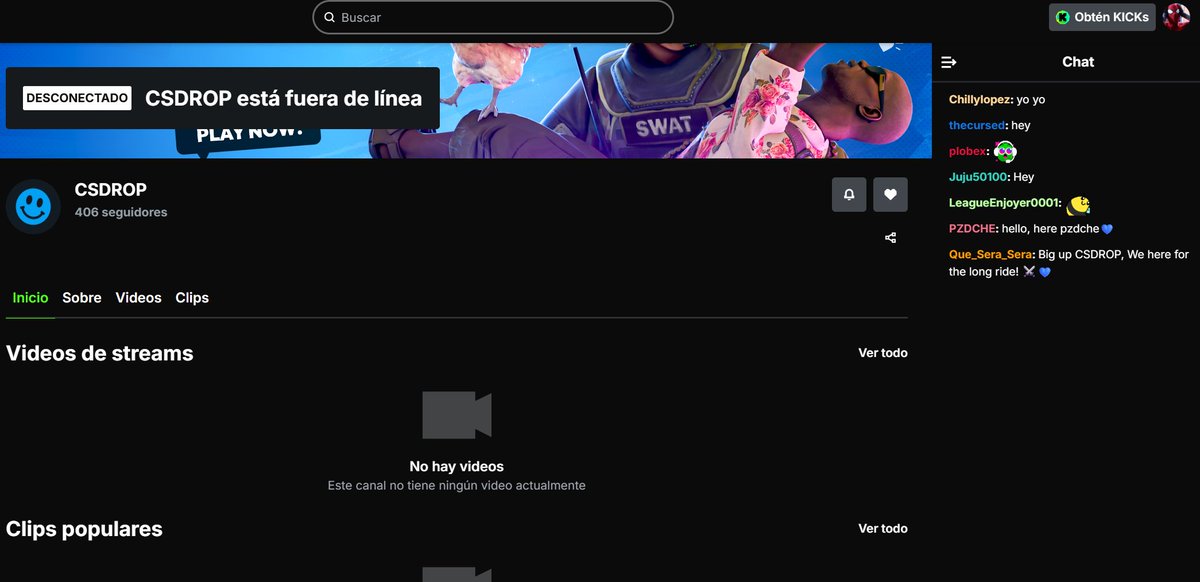Click thecursed username in chat
Screen dimensions: 1200x582
(x=977, y=126)
